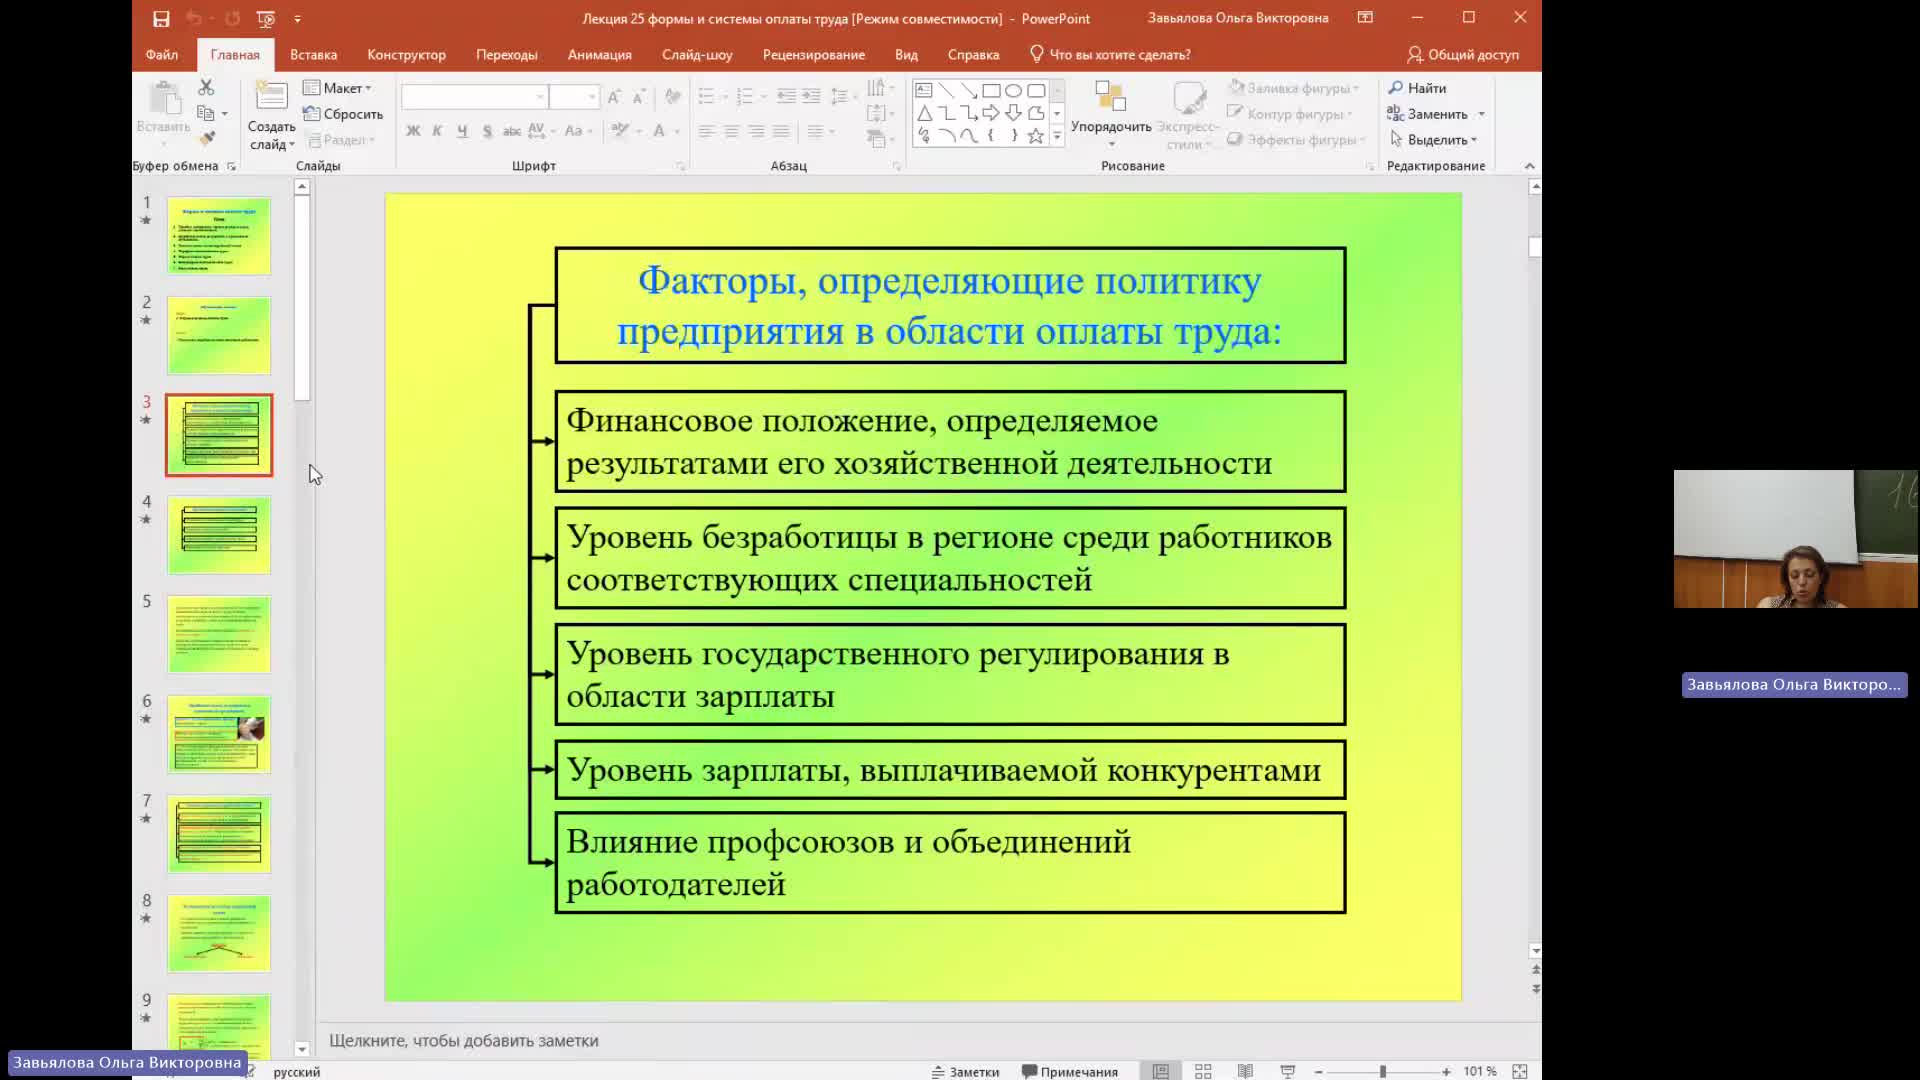Switch to slide sorter view in status bar
The height and width of the screenshot is (1080, 1920).
(x=1203, y=1071)
